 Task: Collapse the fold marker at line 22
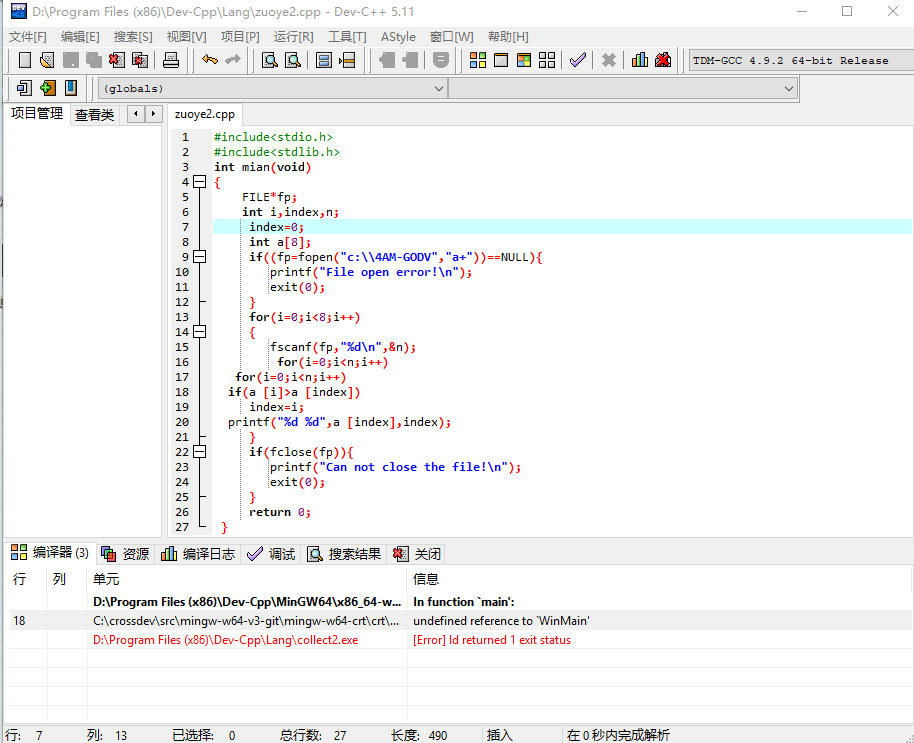[x=199, y=452]
